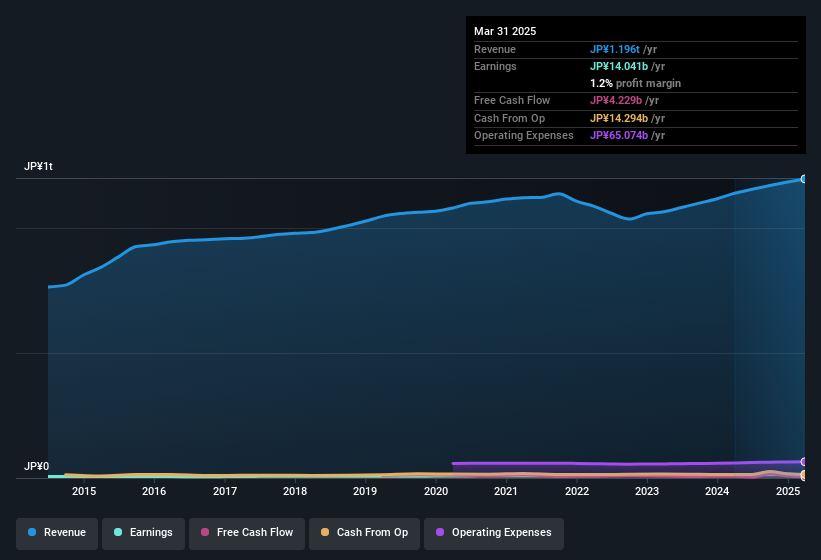This screenshot has width=821, height=560.
Task: Click the 2025 x-axis label
Action: click(787, 491)
